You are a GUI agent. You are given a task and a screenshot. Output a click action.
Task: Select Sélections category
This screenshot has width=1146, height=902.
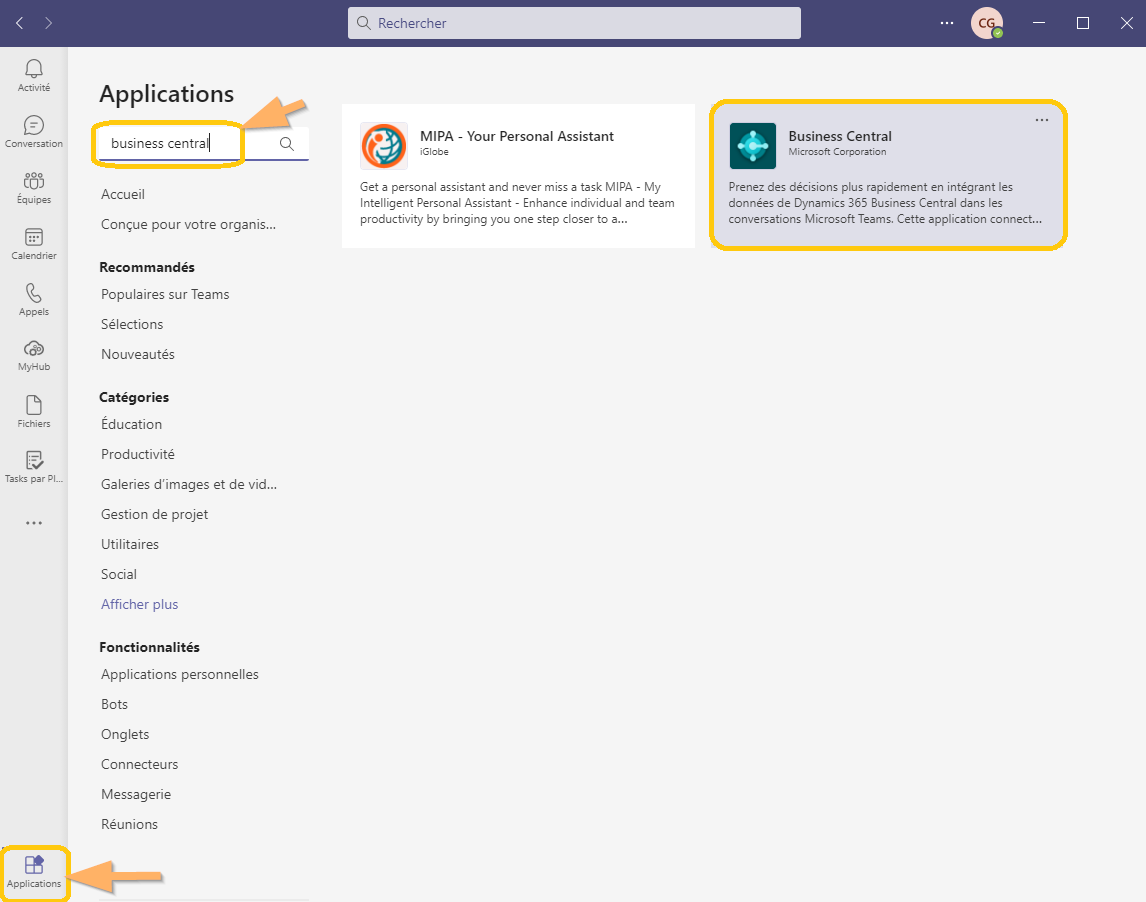pos(132,325)
